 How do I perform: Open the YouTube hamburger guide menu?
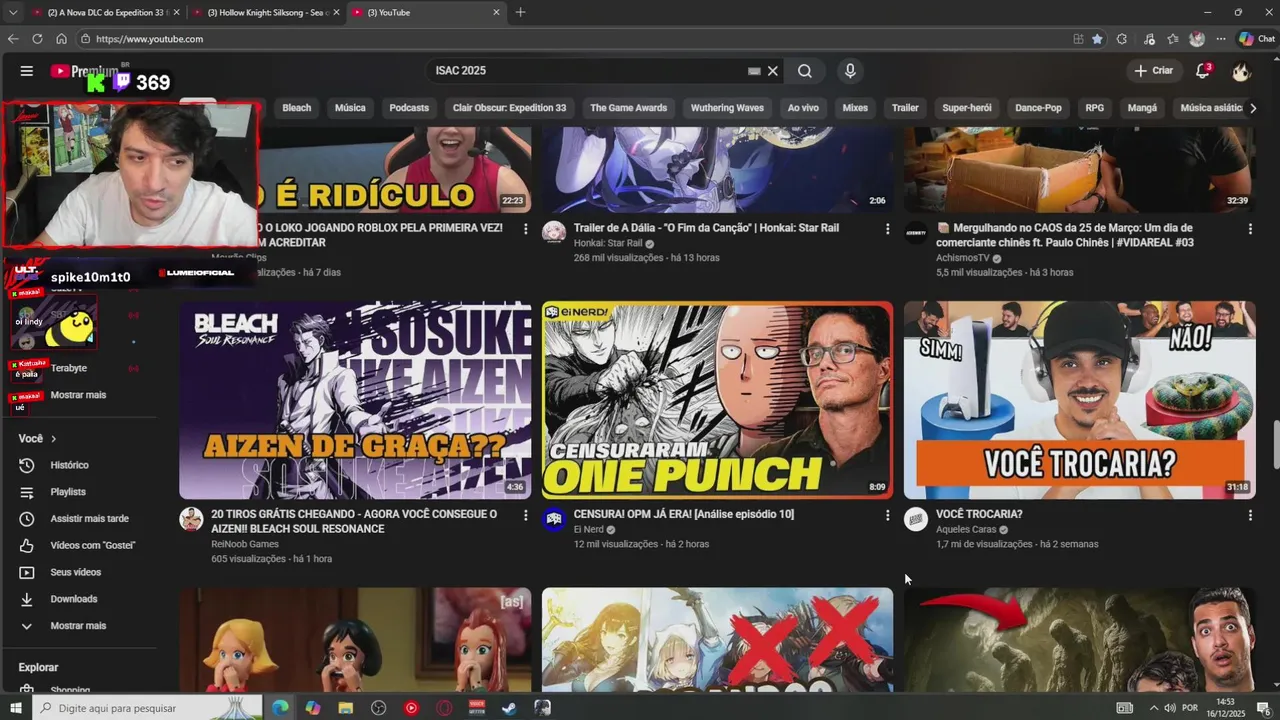pyautogui.click(x=27, y=71)
